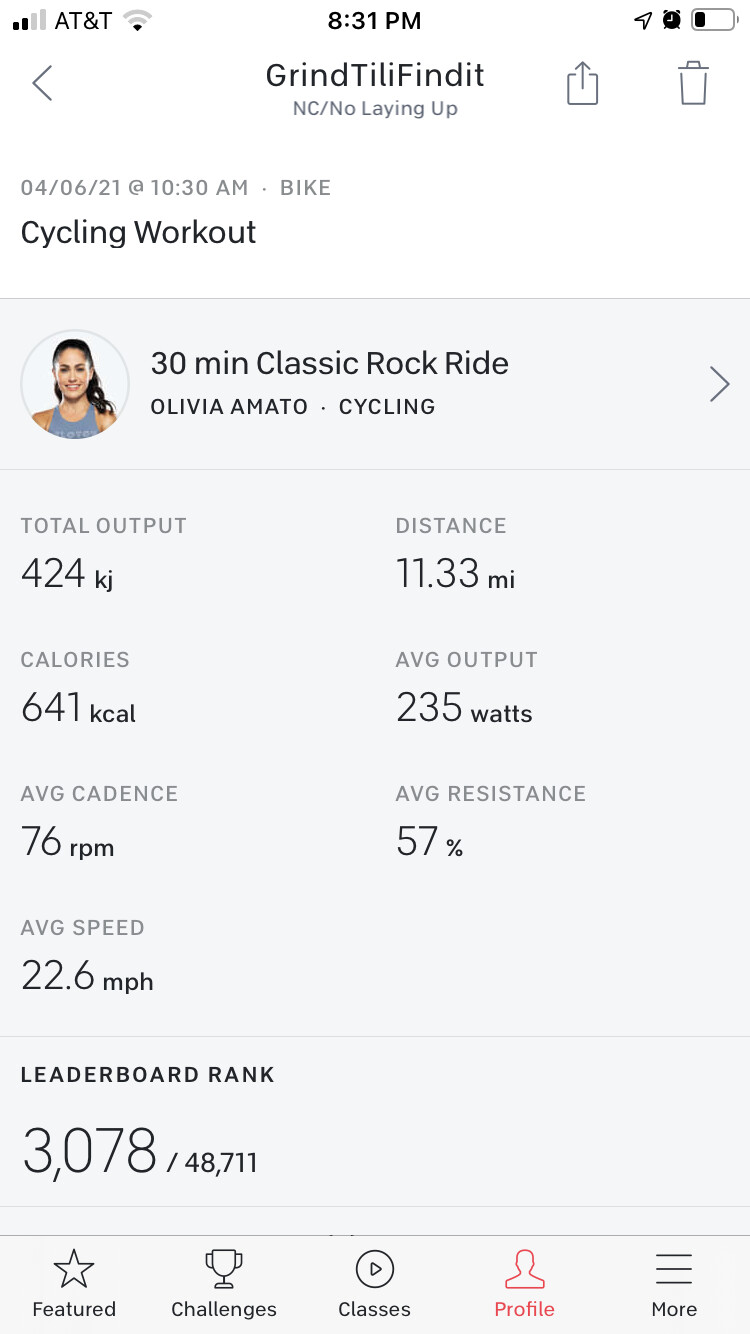Tap the back arrow icon
Viewport: 750px width, 1334px height.
click(42, 84)
